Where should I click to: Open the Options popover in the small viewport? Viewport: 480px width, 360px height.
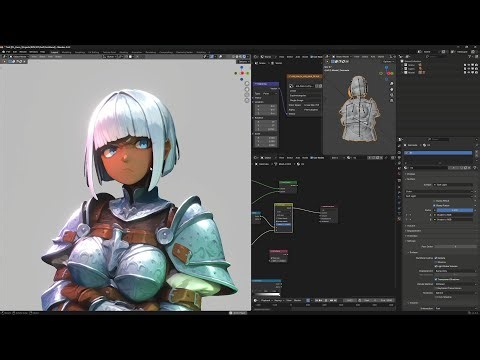click(x=388, y=62)
